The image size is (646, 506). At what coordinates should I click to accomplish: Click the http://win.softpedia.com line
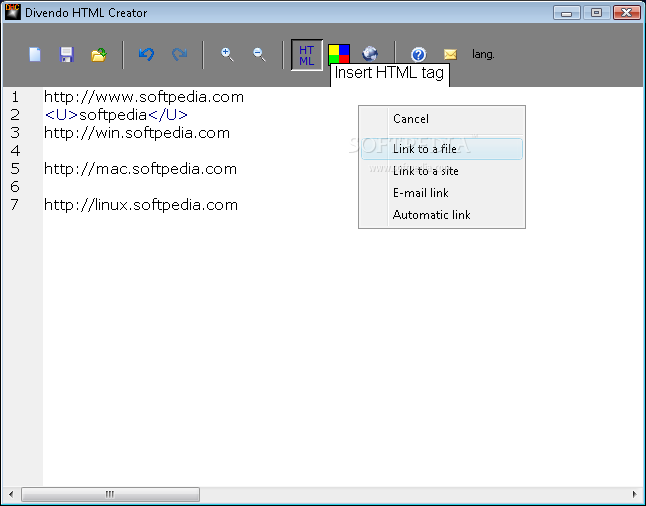coord(137,133)
